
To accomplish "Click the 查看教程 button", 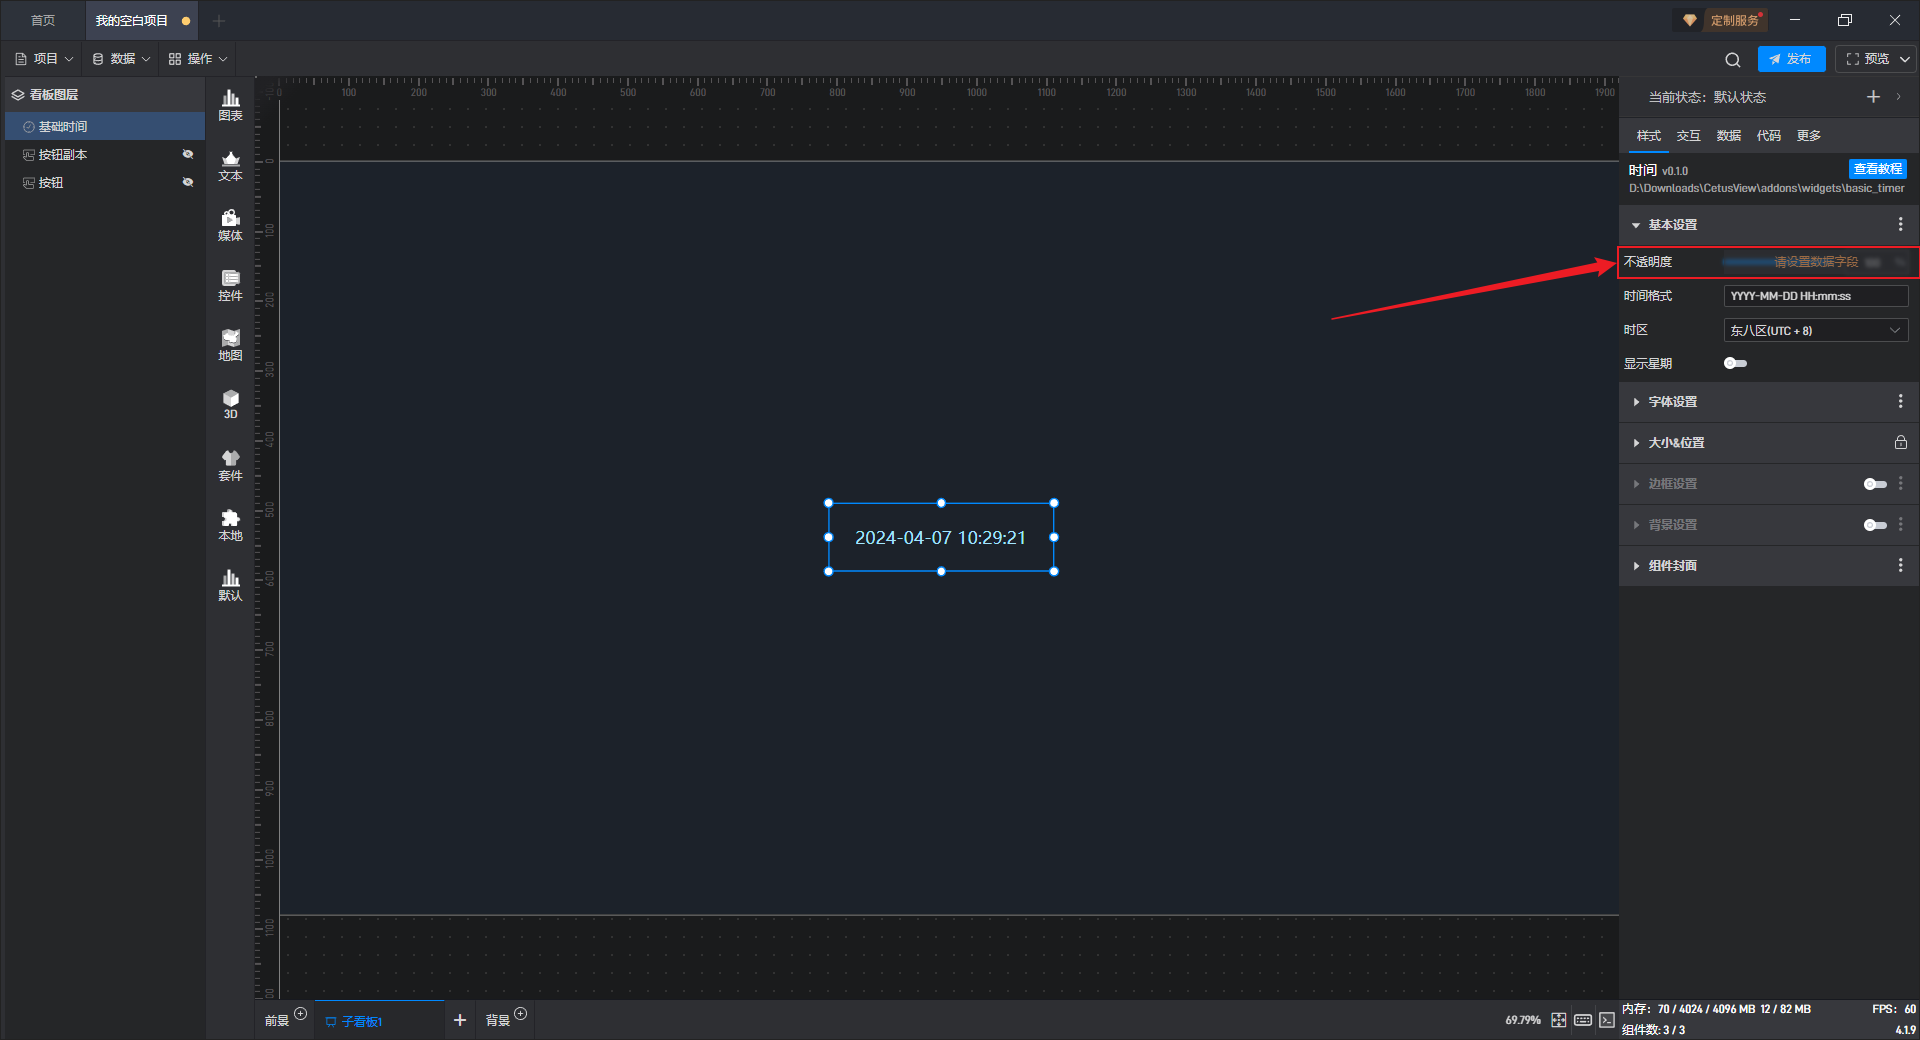I will point(1877,169).
